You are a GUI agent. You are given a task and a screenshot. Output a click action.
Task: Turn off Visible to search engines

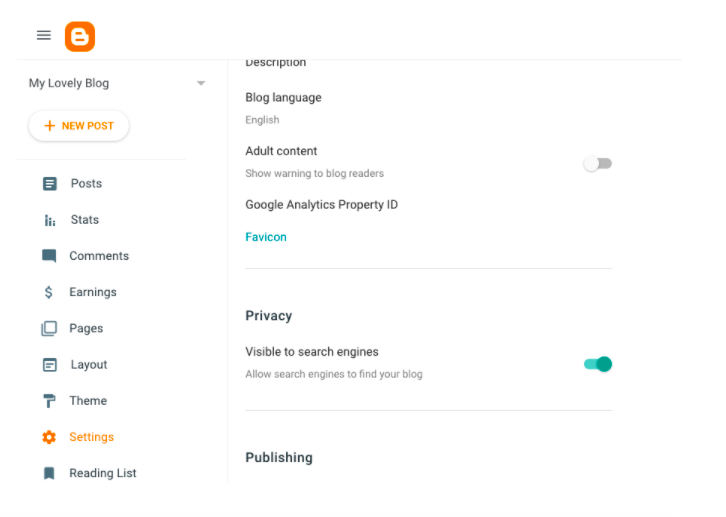point(598,364)
